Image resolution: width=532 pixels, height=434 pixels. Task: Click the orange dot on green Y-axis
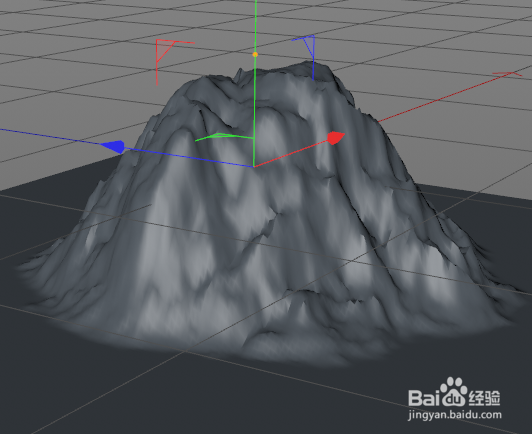[255, 54]
